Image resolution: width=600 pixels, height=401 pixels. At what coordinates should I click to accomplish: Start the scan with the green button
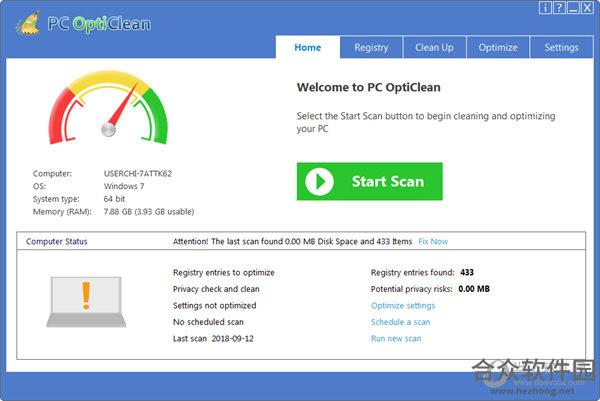click(x=370, y=181)
